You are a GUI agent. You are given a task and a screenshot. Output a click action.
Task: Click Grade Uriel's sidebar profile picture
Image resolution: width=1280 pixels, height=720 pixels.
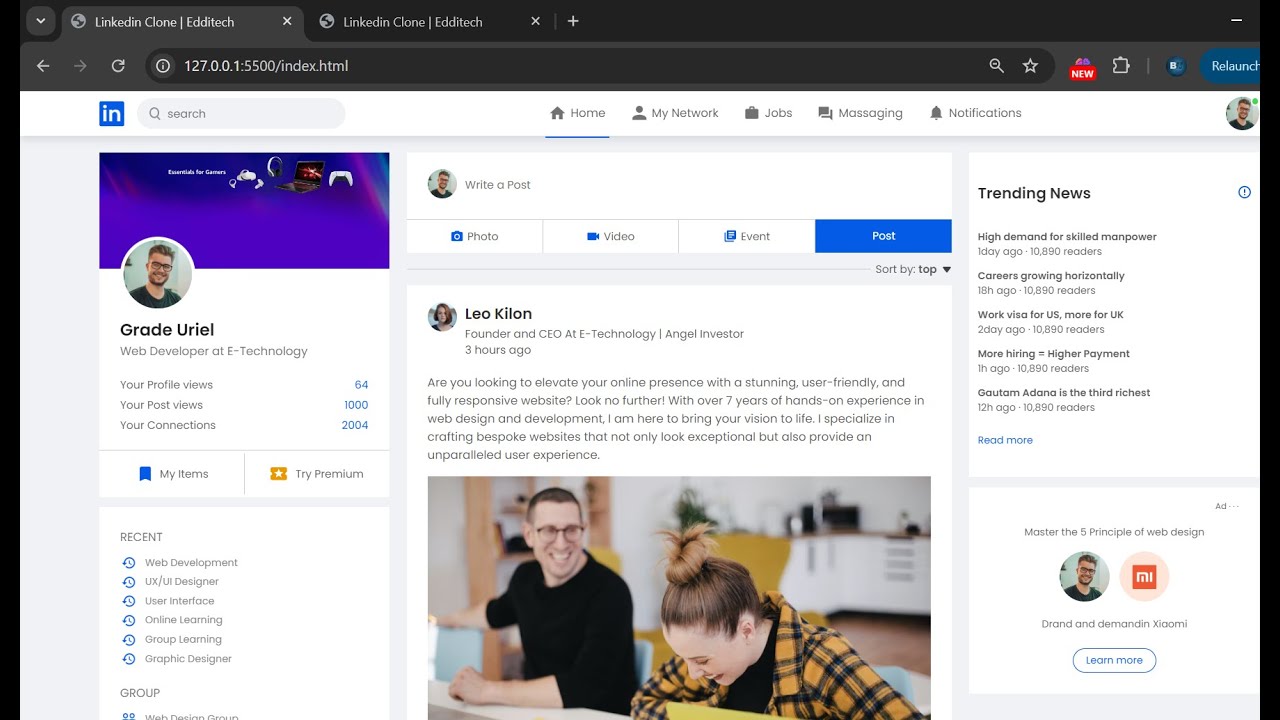pyautogui.click(x=158, y=274)
